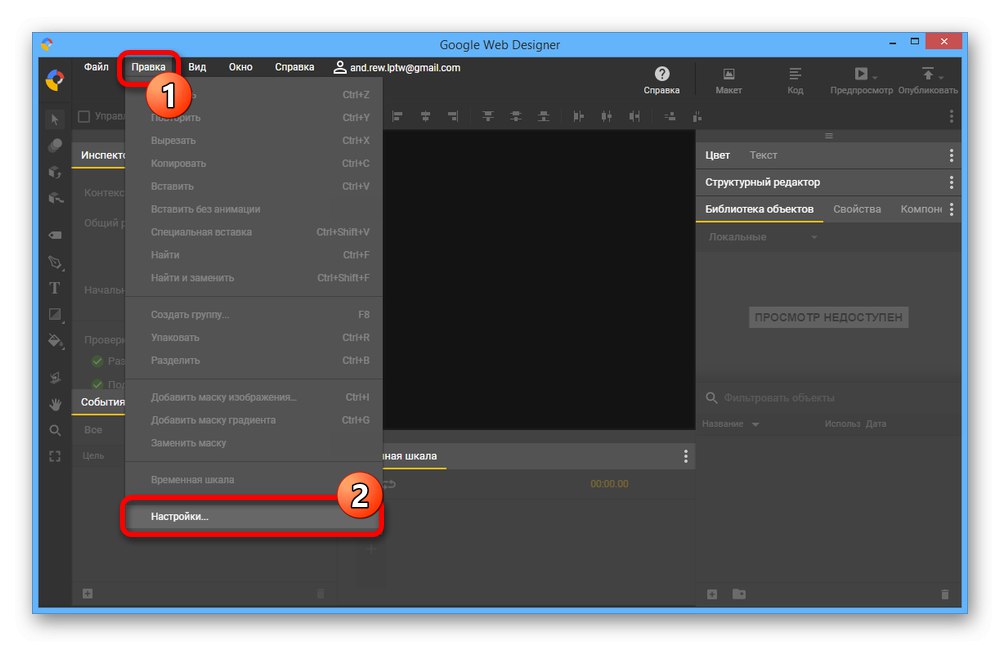Click the Distribute left edges icon
Image resolution: width=1000 pixels, height=646 pixels.
(578, 116)
